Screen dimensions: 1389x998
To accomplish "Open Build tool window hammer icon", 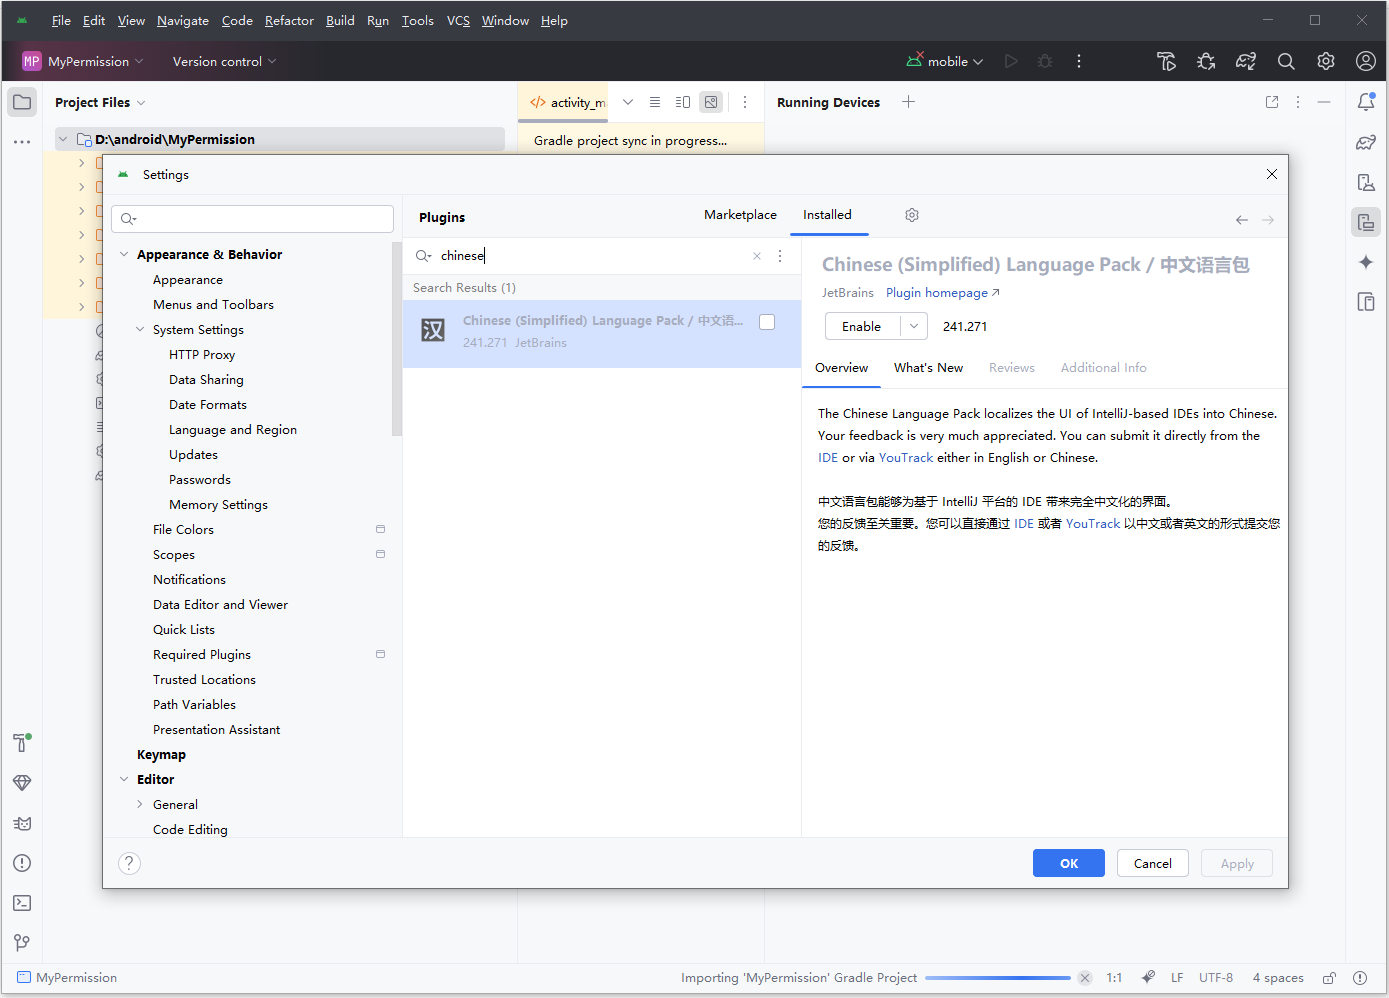I will point(22,743).
